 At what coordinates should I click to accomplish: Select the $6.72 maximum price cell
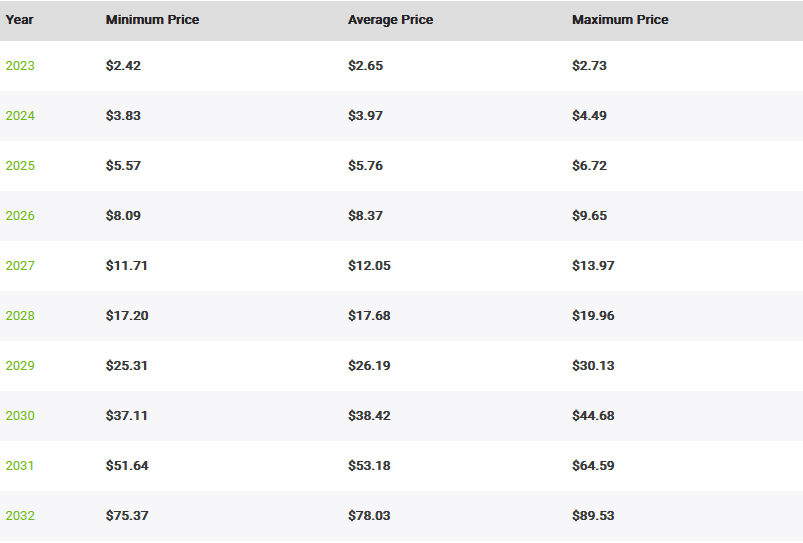(589, 166)
